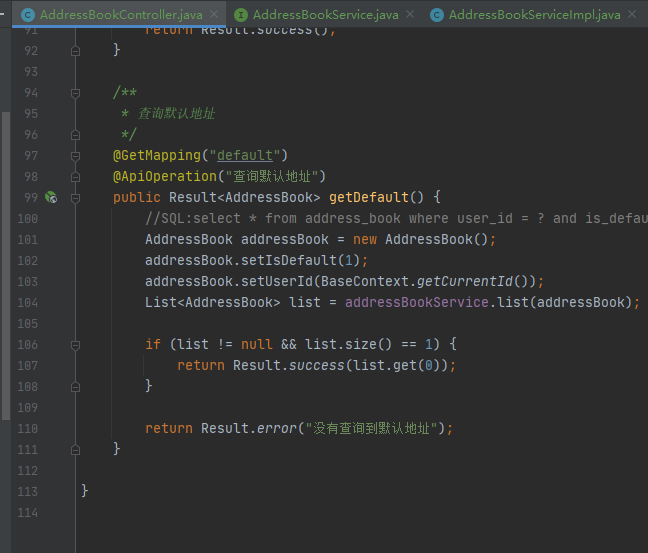Switch to AddressBookController.java tab
The width and height of the screenshot is (648, 553).
[x=121, y=15]
